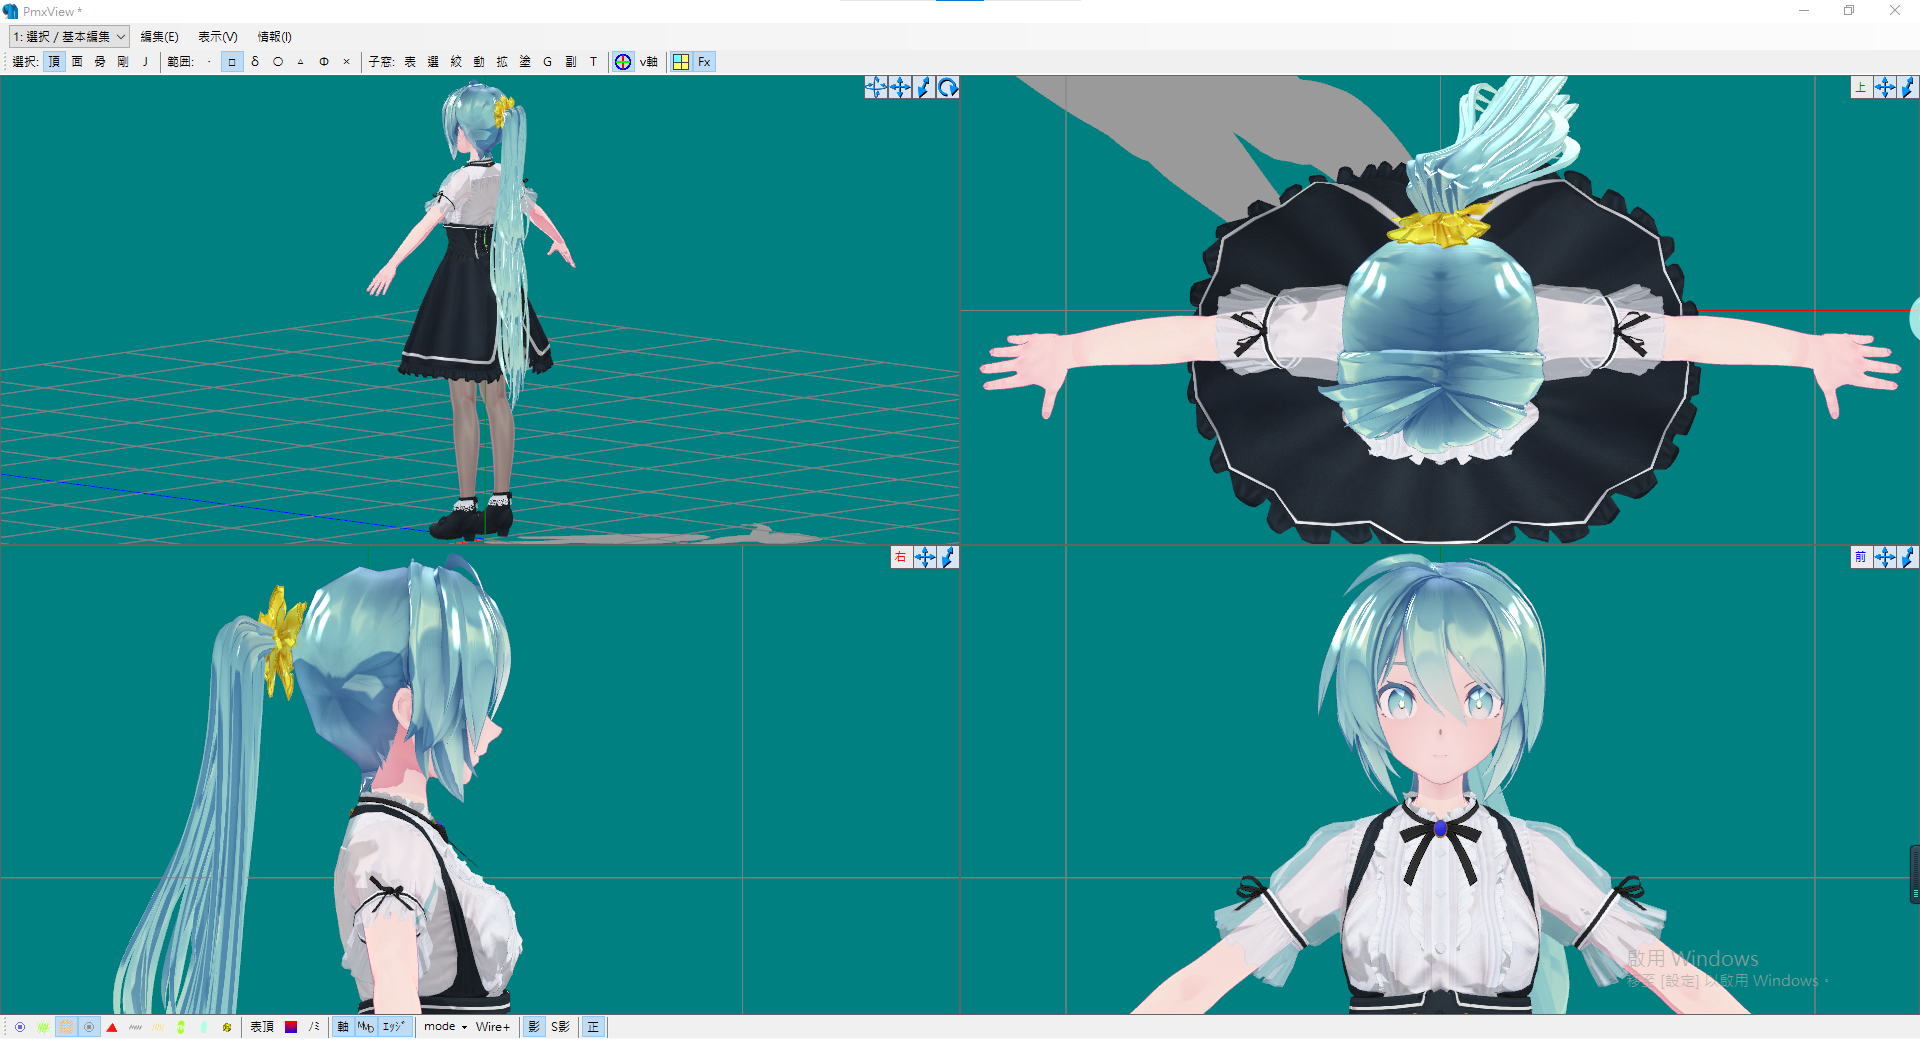Screen dimensions: 1920x1040
Task: Select face selection mode (面)
Action: (76, 61)
